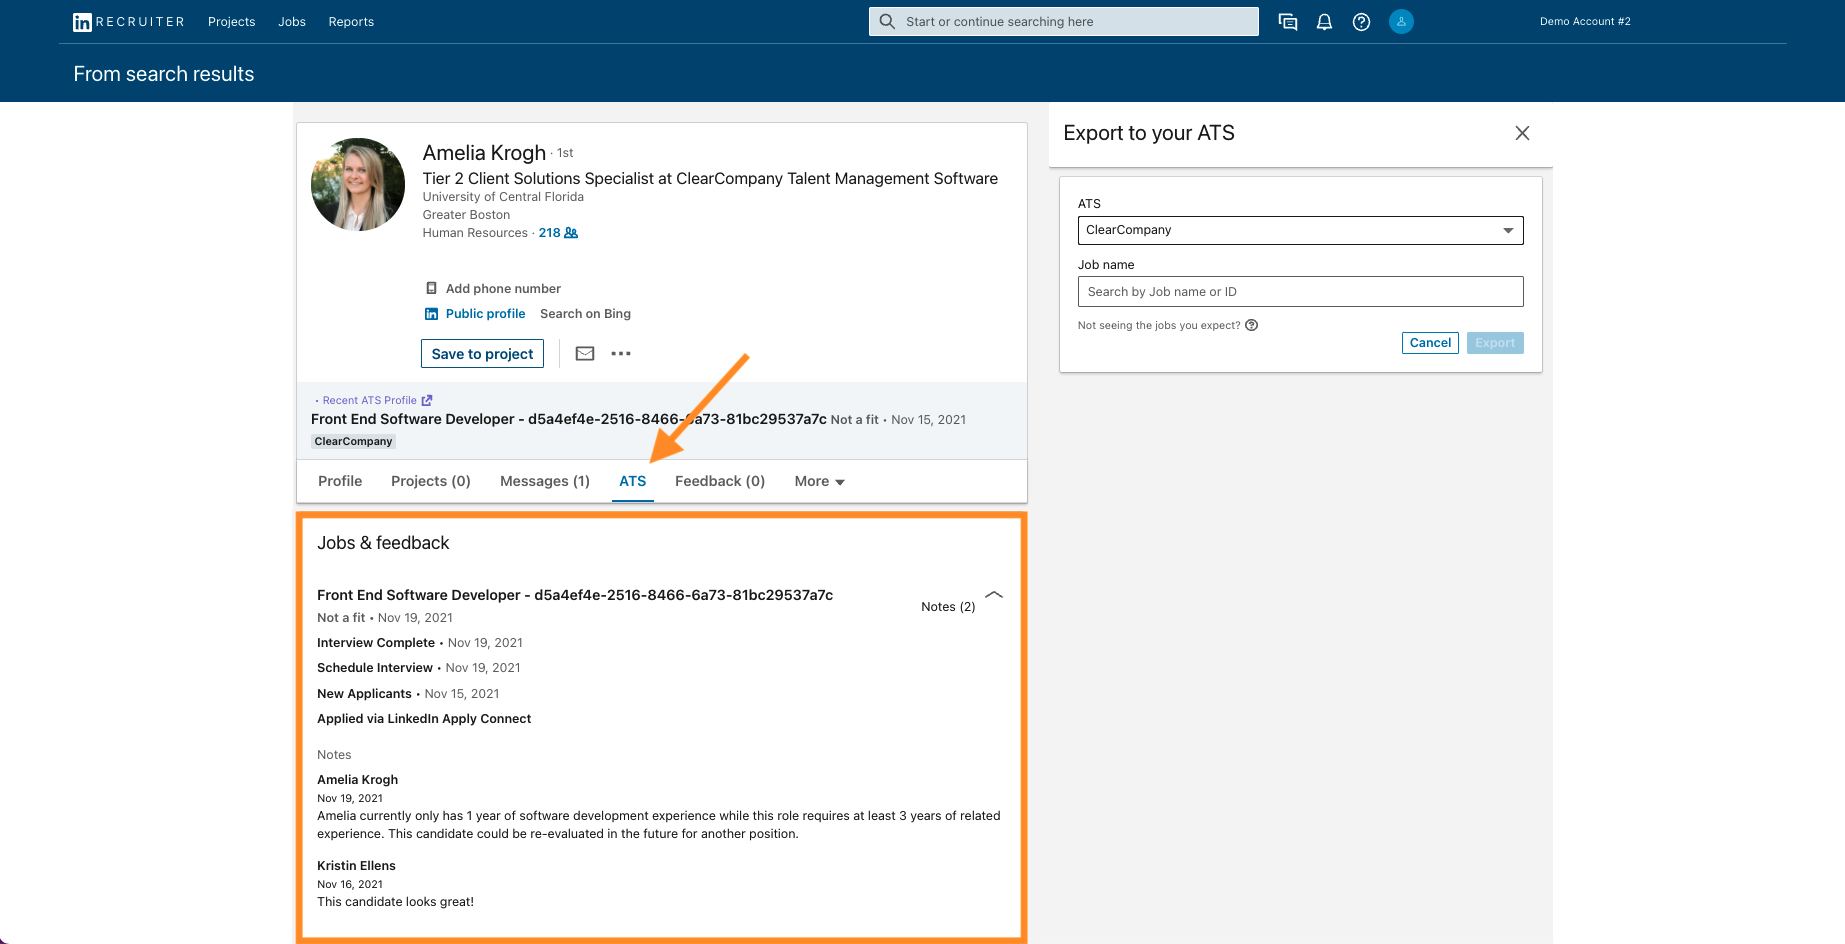Image resolution: width=1845 pixels, height=944 pixels.
Task: Click the Jobs & feedback heading
Action: click(383, 543)
